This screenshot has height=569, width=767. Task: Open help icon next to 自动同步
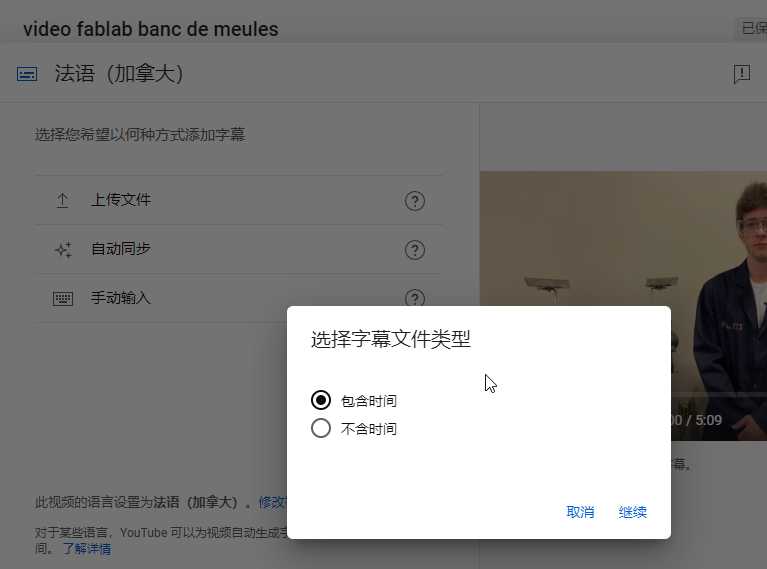click(415, 250)
